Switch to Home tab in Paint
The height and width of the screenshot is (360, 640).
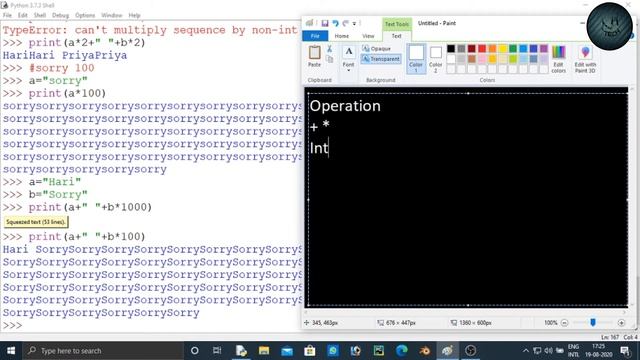point(342,36)
